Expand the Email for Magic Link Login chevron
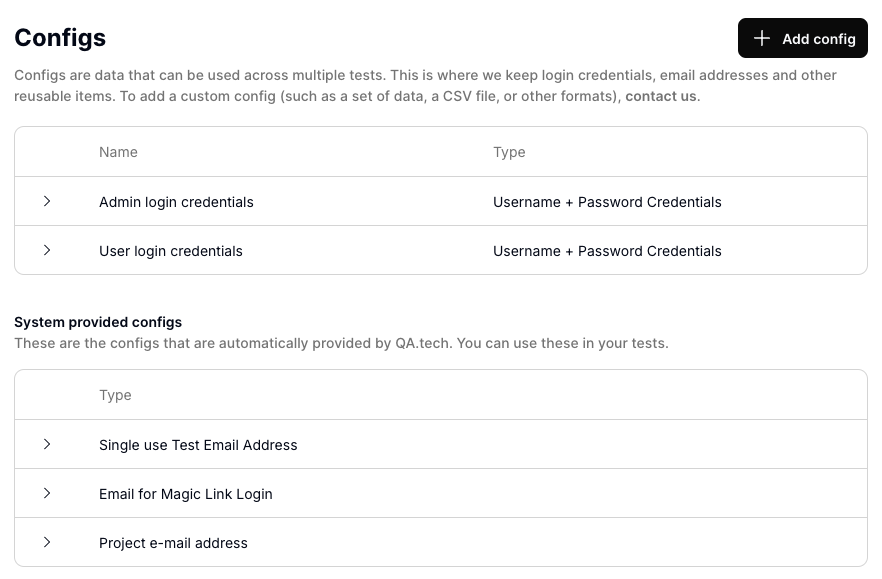Screen dimensions: 882x579 click(x=47, y=494)
